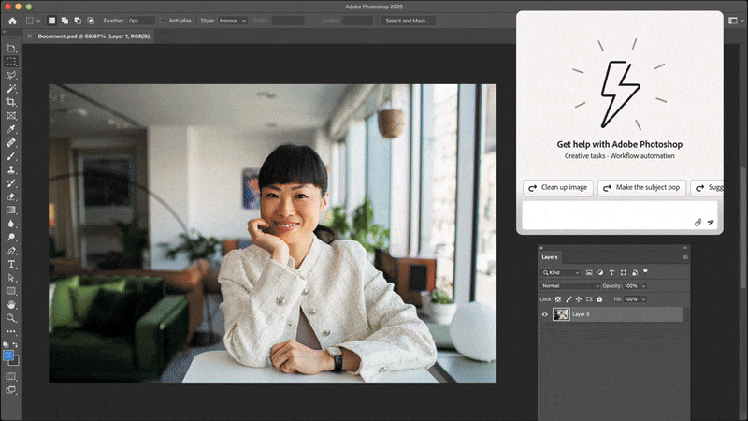748x421 pixels.
Task: Select the Type tool in toolbar
Action: tap(12, 264)
